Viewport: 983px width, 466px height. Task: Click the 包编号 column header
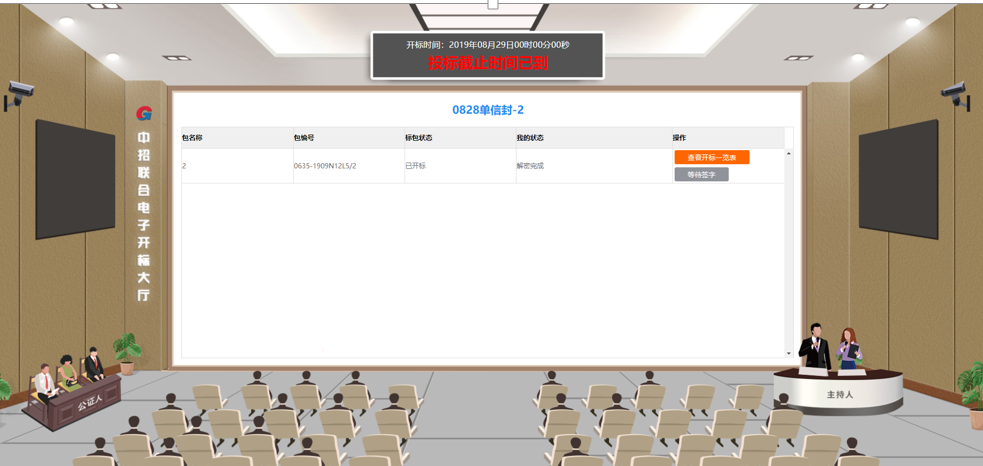(x=304, y=138)
